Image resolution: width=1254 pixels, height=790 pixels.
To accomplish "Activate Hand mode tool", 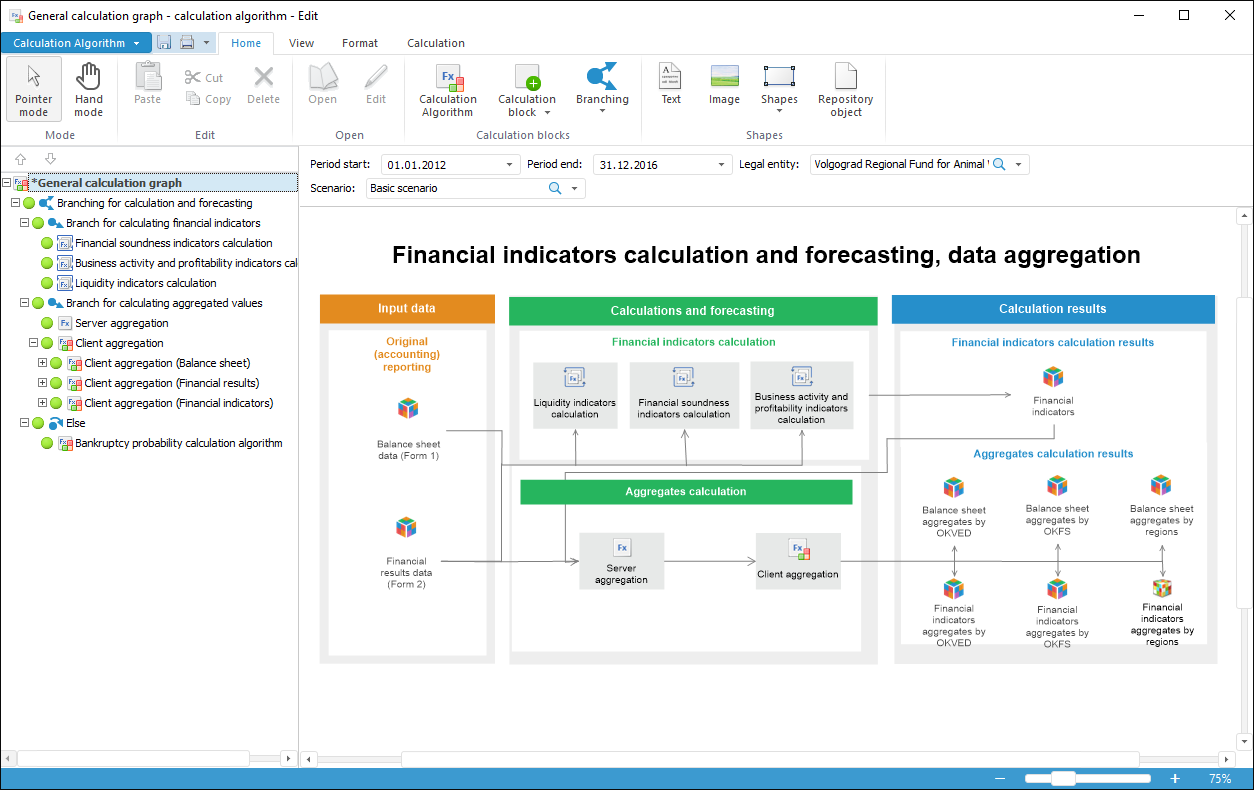I will 89,89.
